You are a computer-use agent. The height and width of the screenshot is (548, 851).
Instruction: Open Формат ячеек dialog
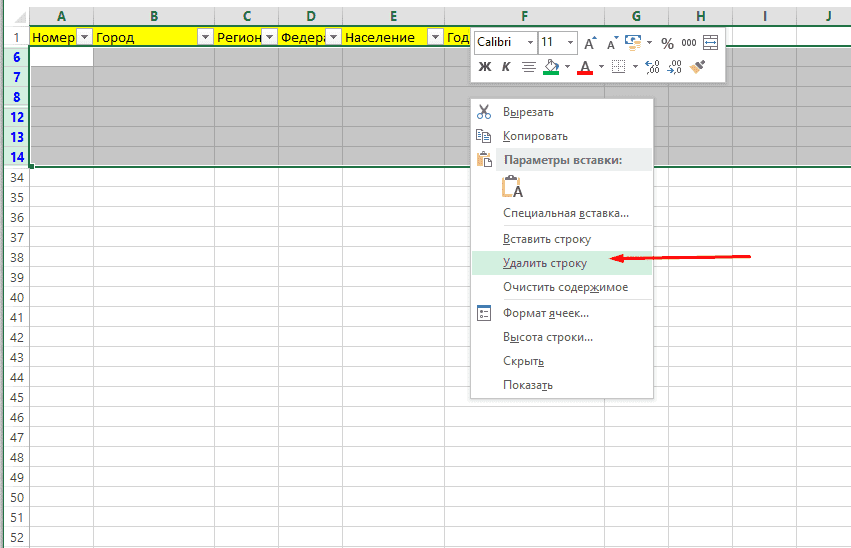(562, 313)
